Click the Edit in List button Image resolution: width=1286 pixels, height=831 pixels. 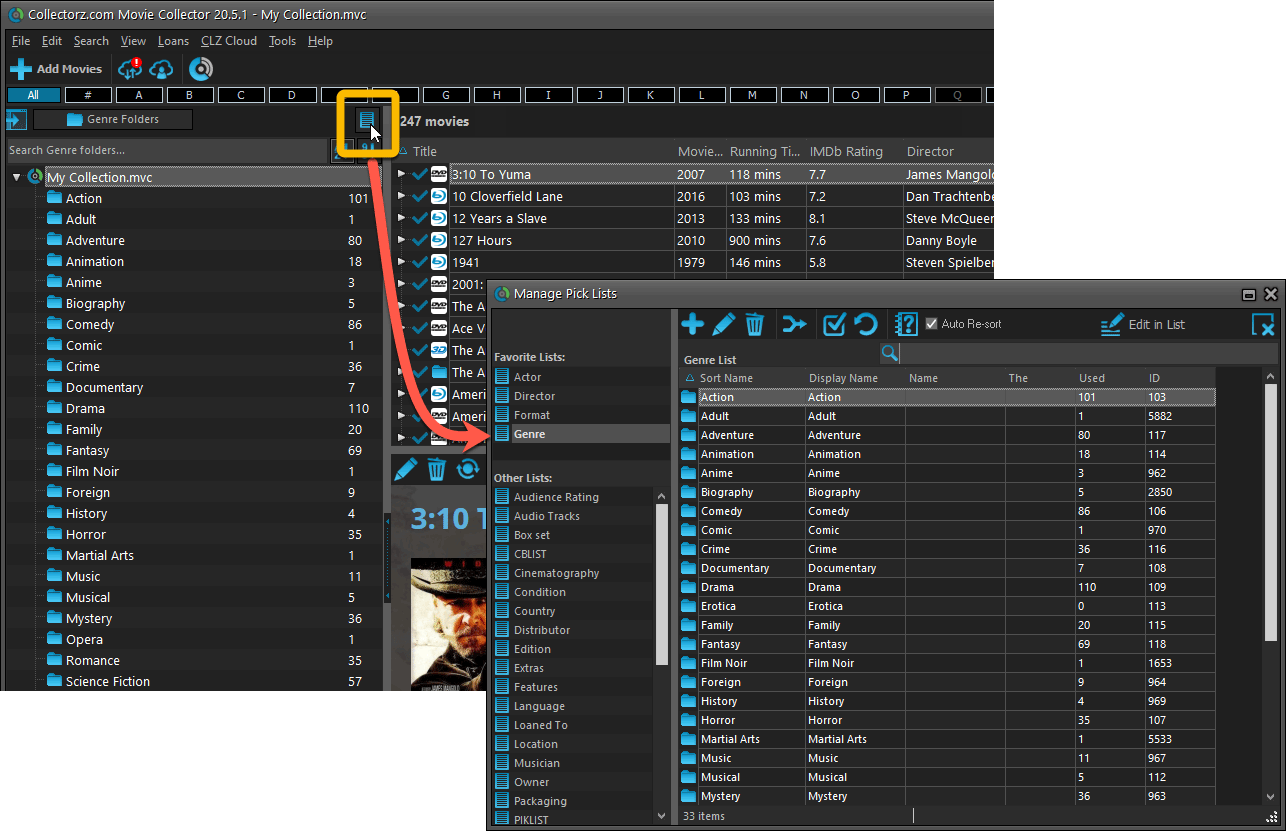point(1143,324)
